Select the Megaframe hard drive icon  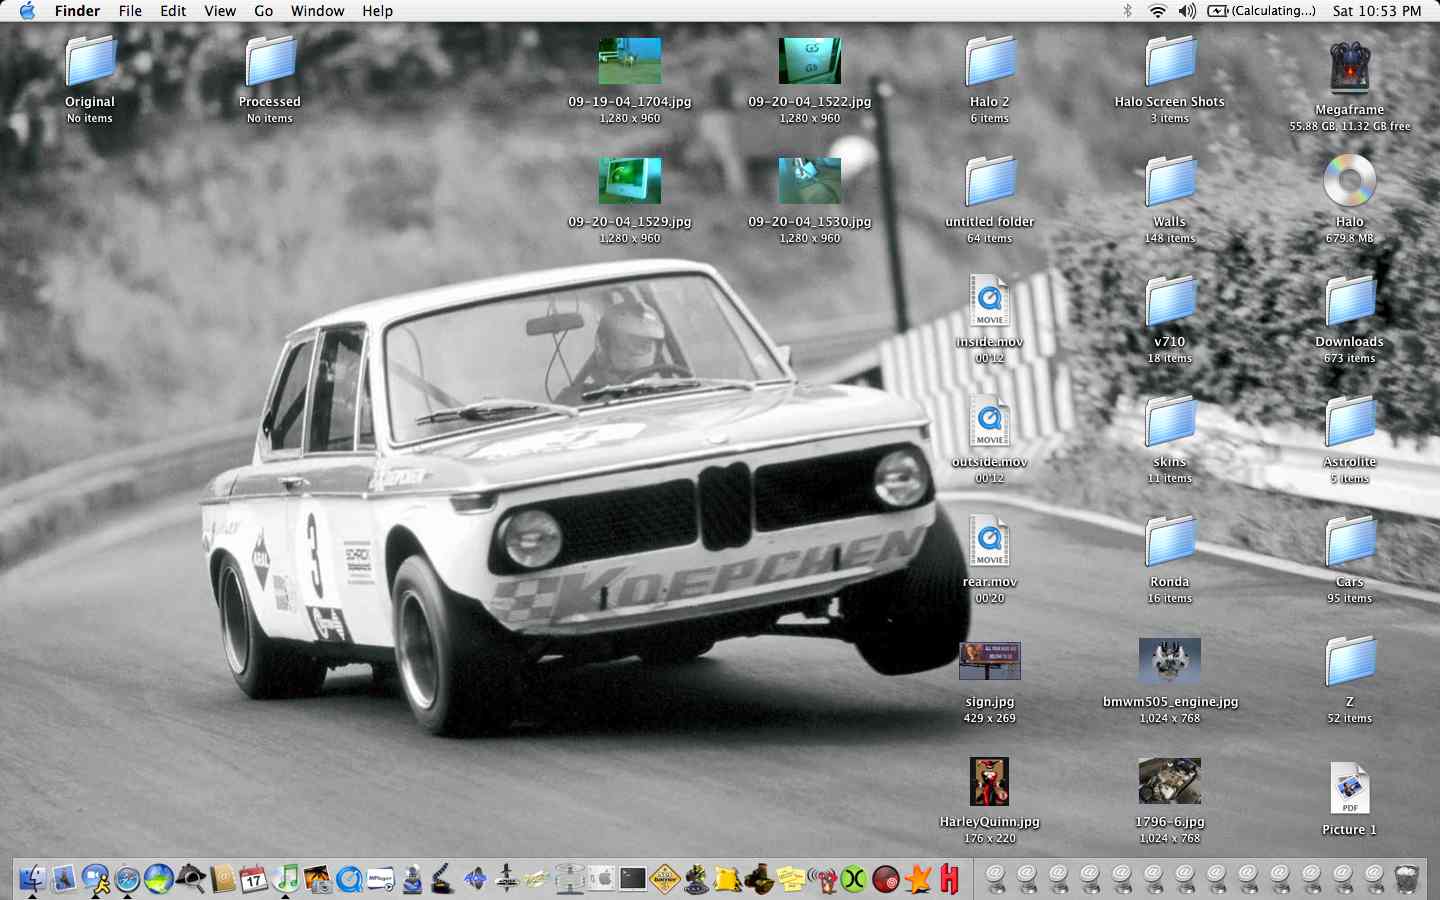pyautogui.click(x=1349, y=70)
